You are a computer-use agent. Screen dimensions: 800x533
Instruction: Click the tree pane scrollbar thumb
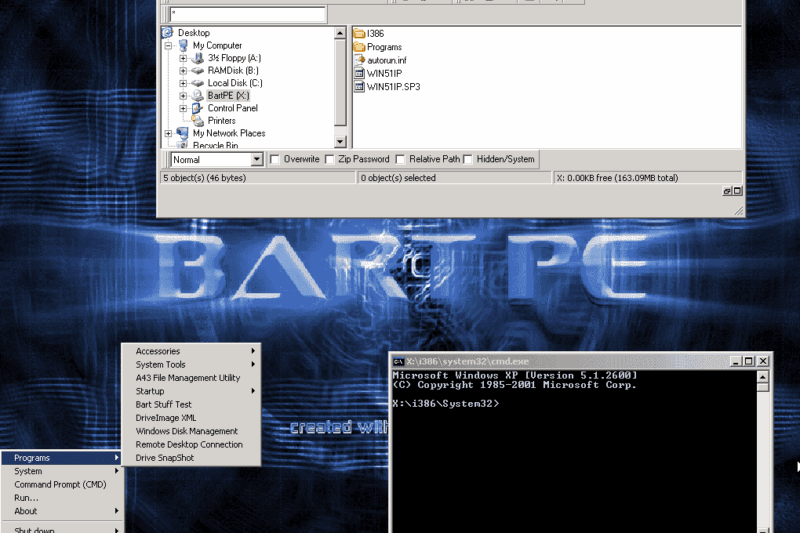340,82
